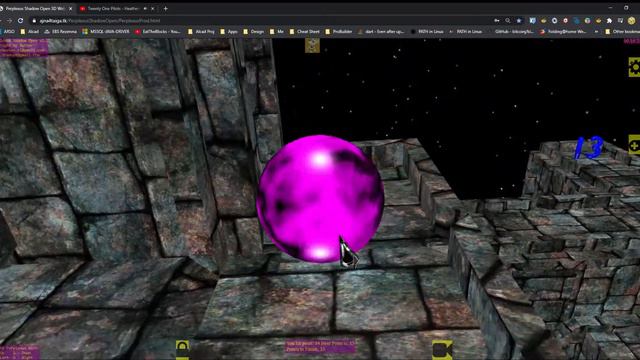Click the globe-shaped extension icon

(x=587, y=20)
